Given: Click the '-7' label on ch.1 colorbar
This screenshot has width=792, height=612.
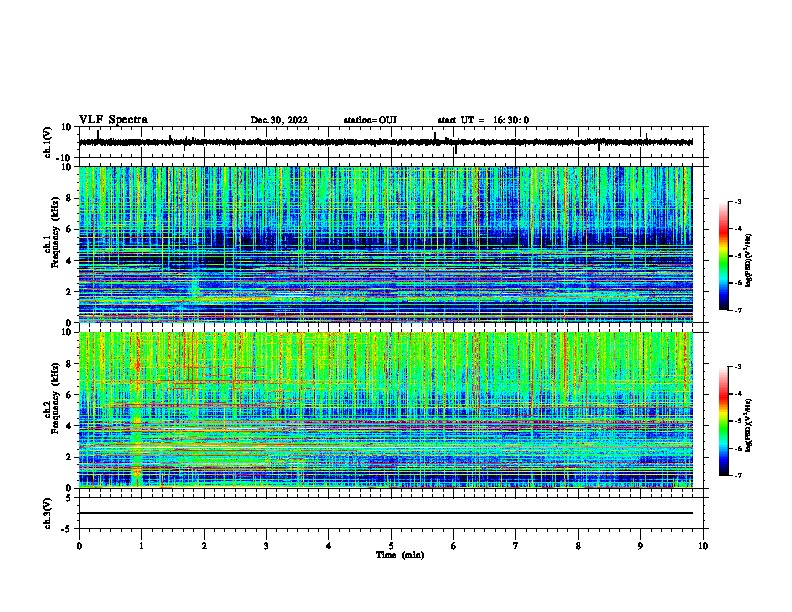Looking at the screenshot, I should 738,310.
